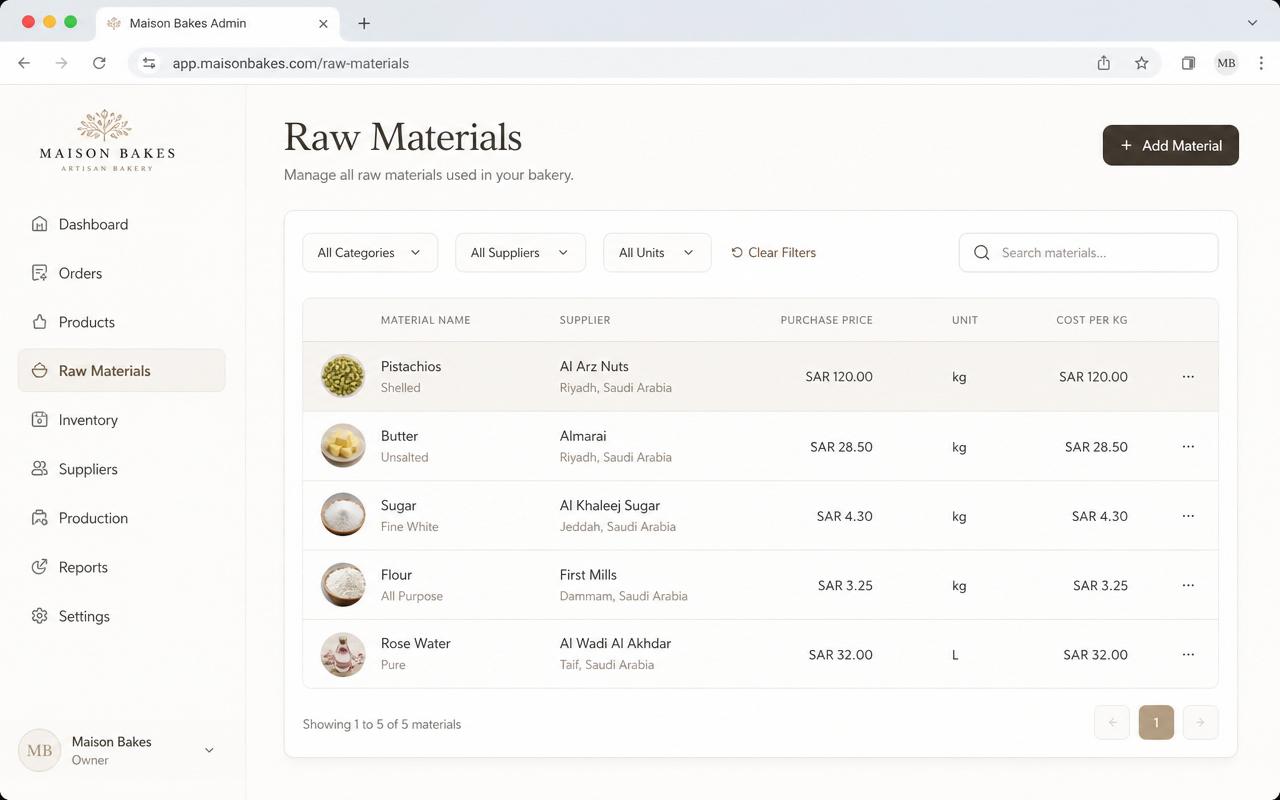This screenshot has height=800, width=1280.
Task: Open a new browser tab
Action: (x=364, y=23)
